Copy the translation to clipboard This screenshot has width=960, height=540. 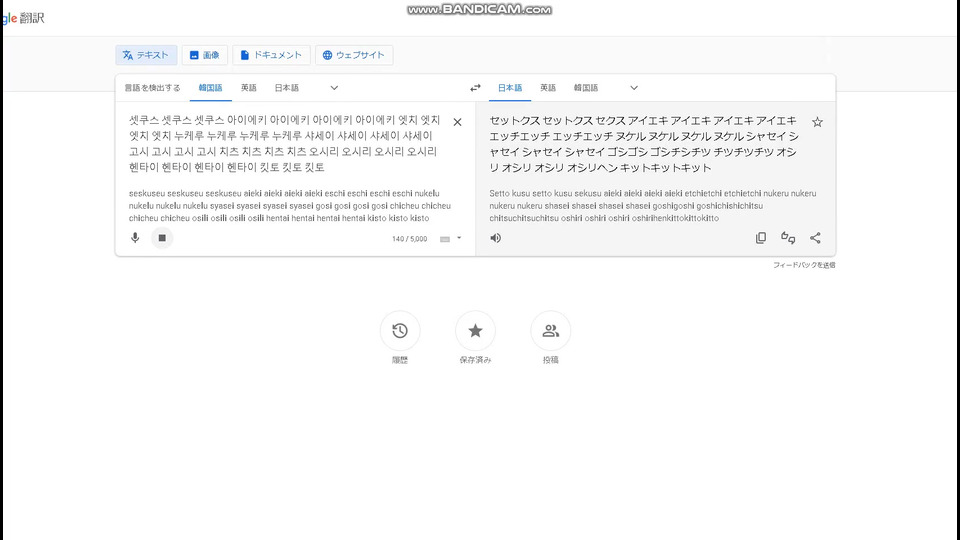pyautogui.click(x=761, y=238)
